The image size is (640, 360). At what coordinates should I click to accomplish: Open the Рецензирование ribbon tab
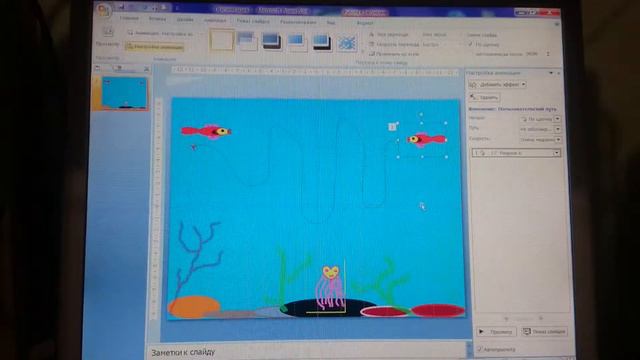click(298, 22)
